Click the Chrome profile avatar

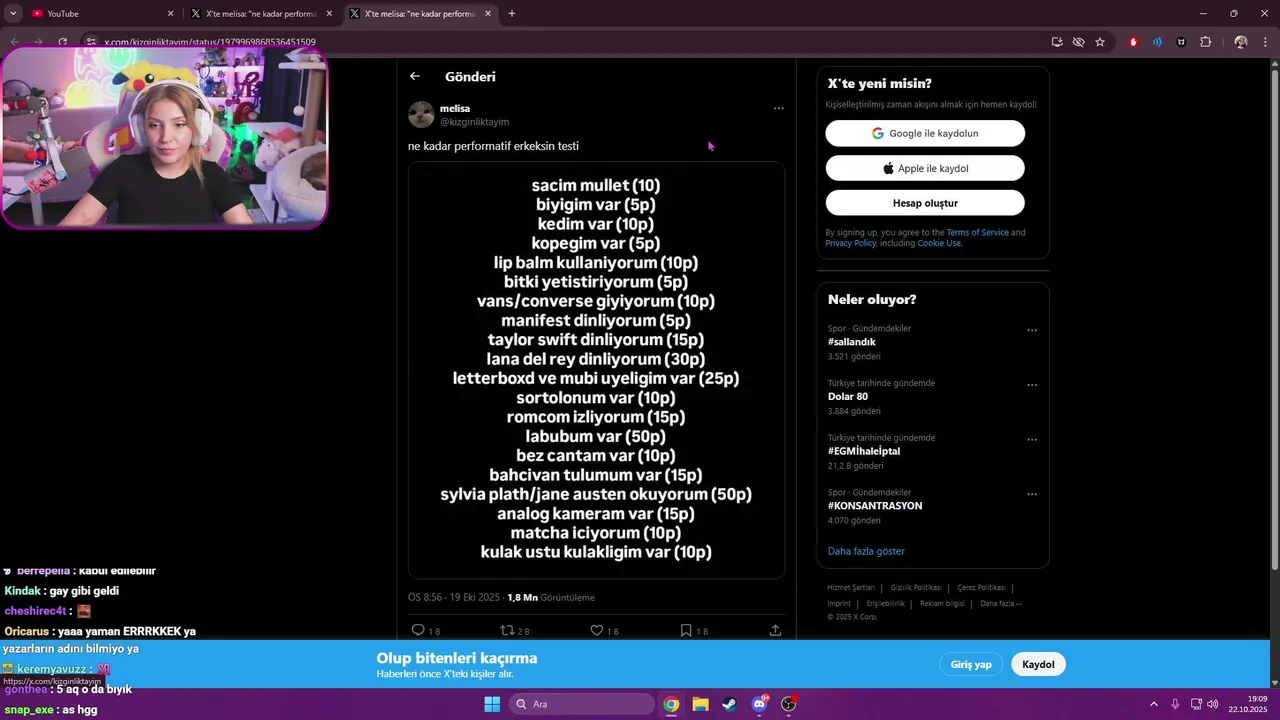coord(1241,42)
